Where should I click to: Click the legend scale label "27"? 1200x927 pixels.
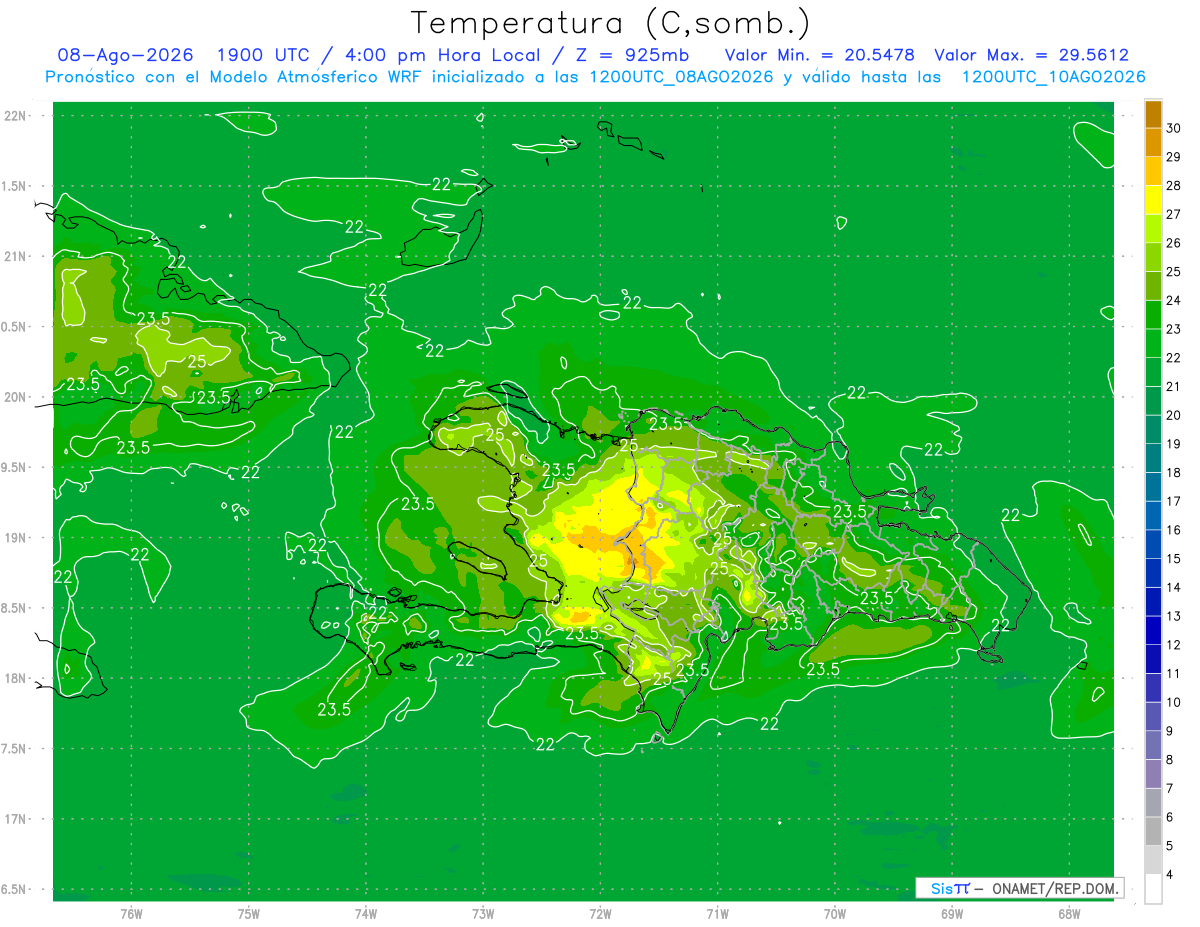click(1173, 214)
